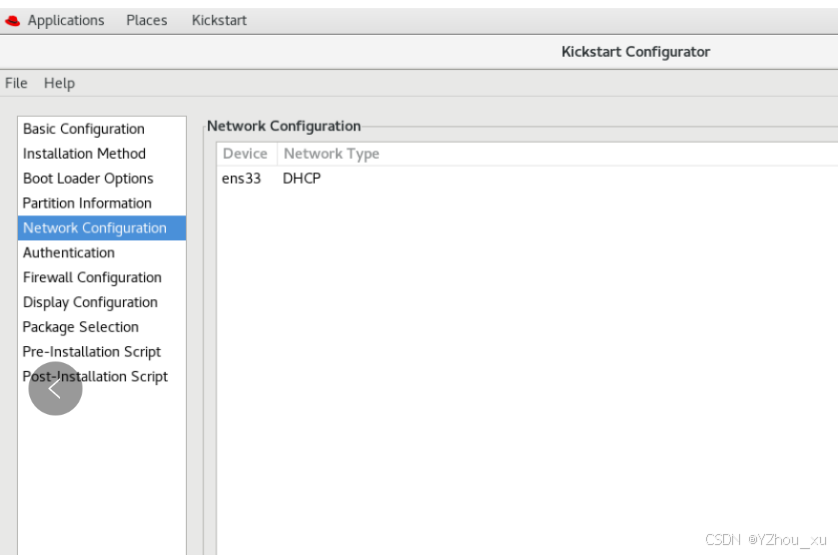The image size is (838, 555).
Task: Open Partition Information section
Action: 102,203
